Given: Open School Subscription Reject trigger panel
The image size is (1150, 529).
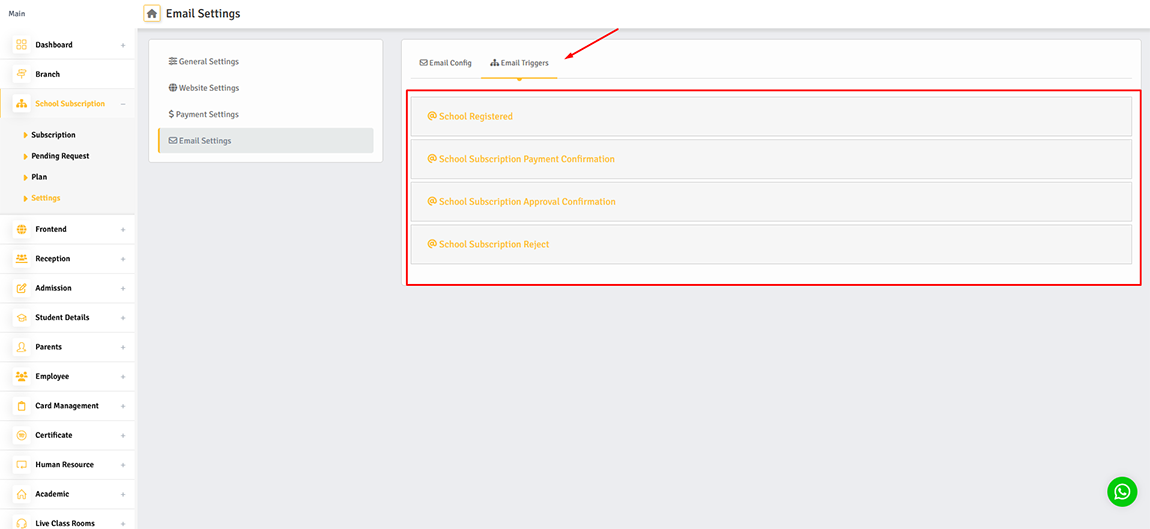Looking at the screenshot, I should 493,245.
